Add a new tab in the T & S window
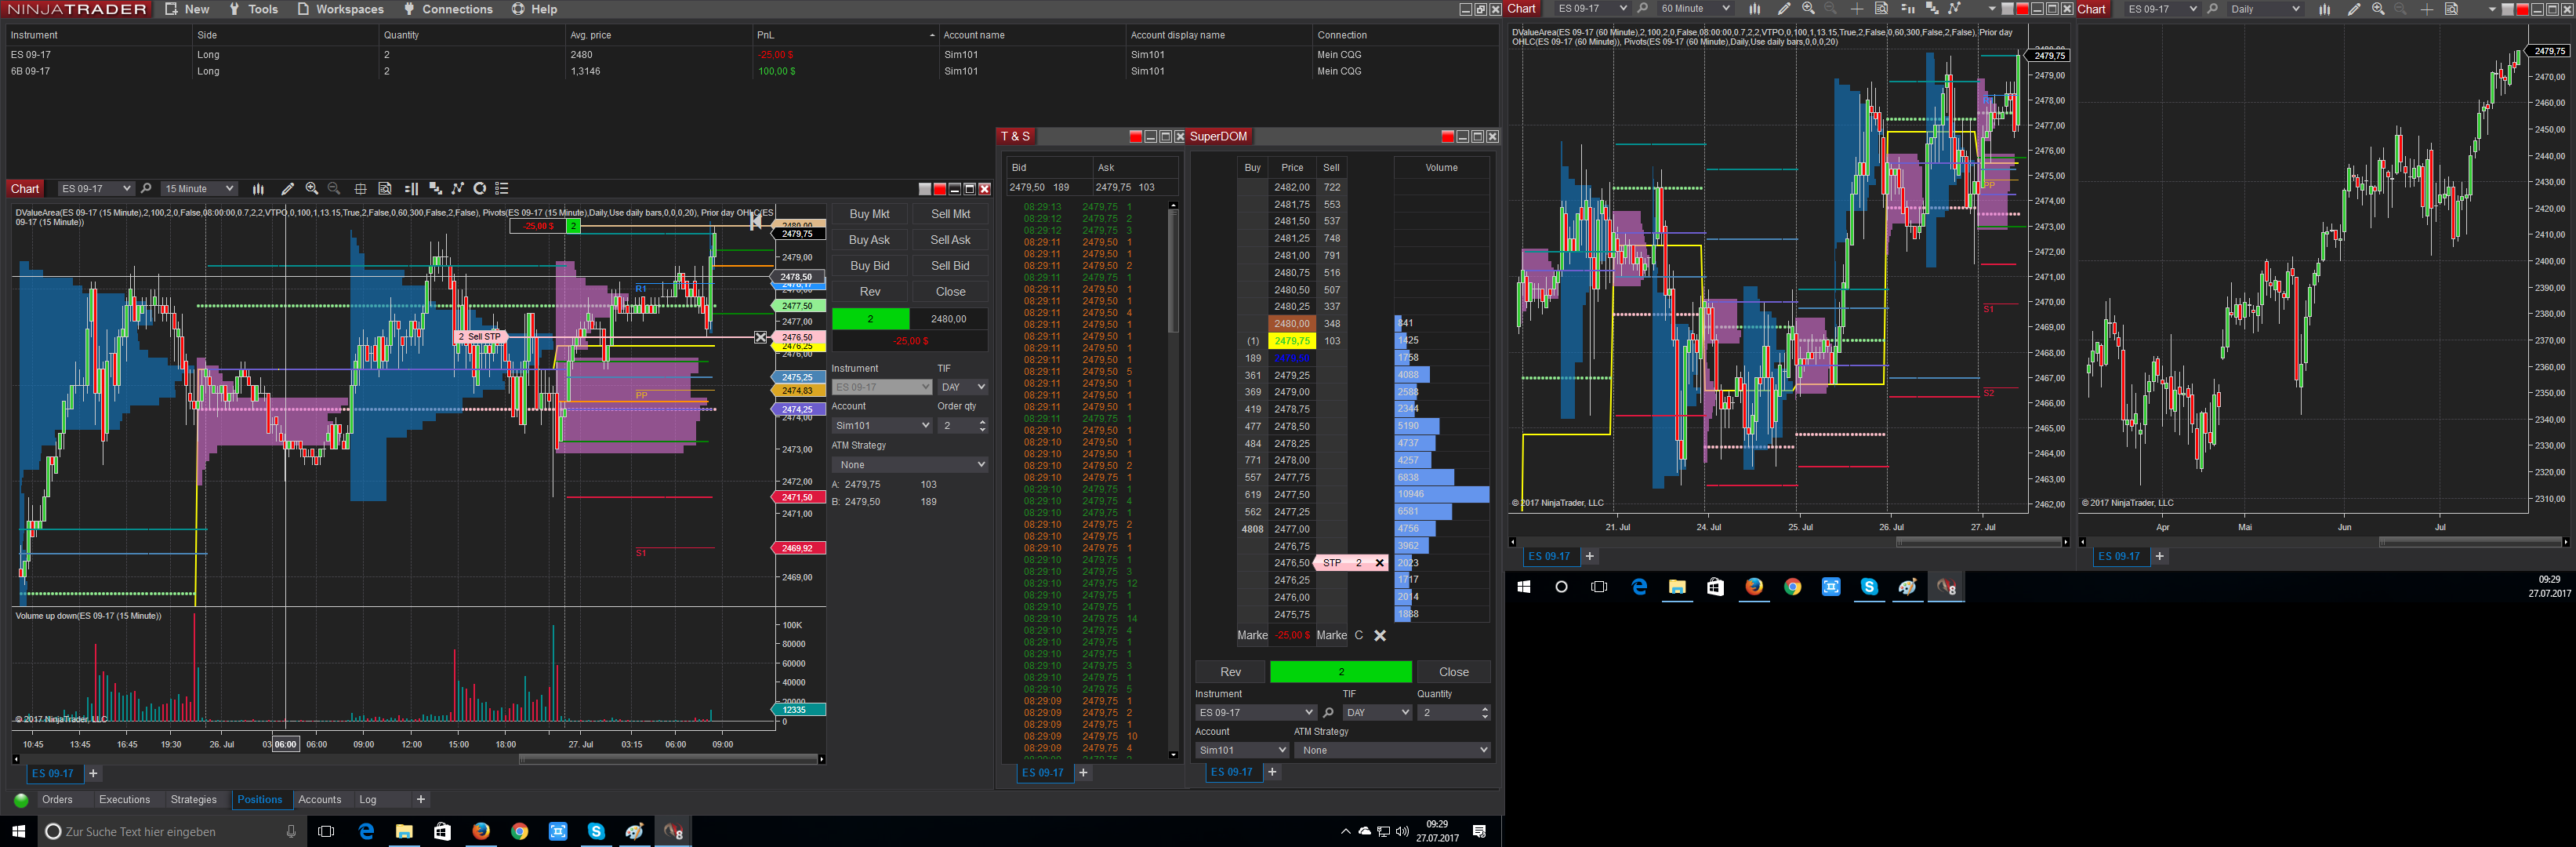2576x847 pixels. click(x=1083, y=773)
